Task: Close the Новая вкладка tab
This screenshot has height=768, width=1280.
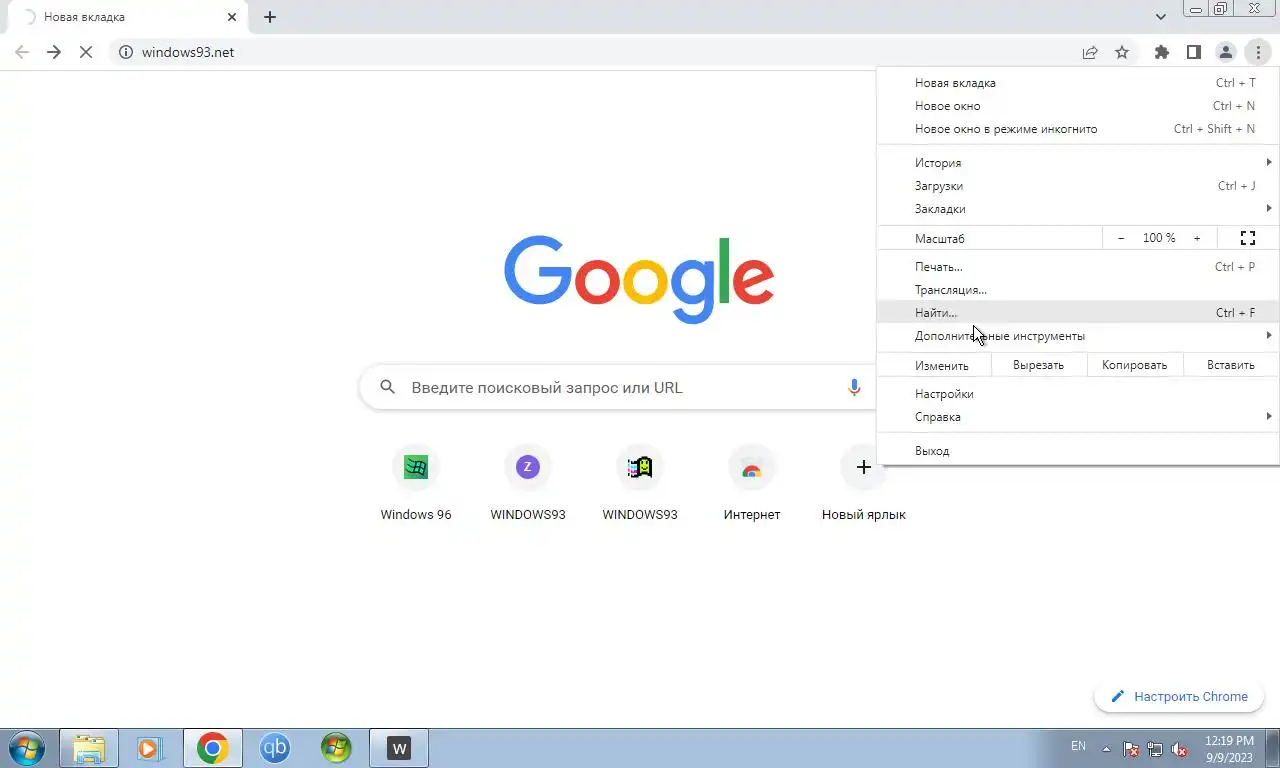Action: click(x=232, y=17)
